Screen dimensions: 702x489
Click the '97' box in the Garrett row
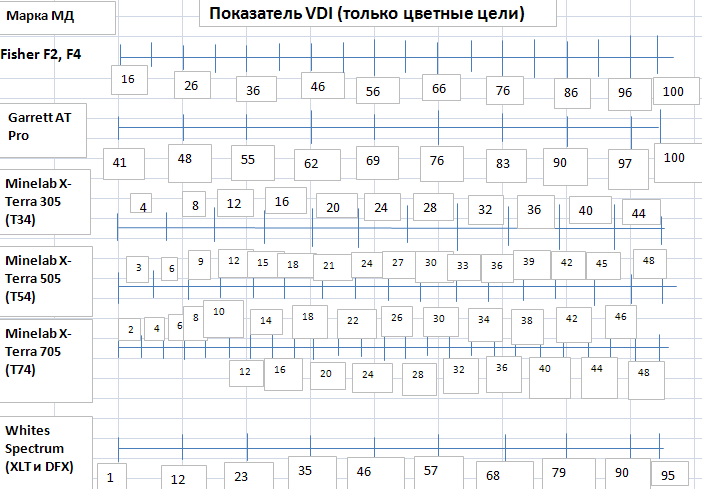628,169
